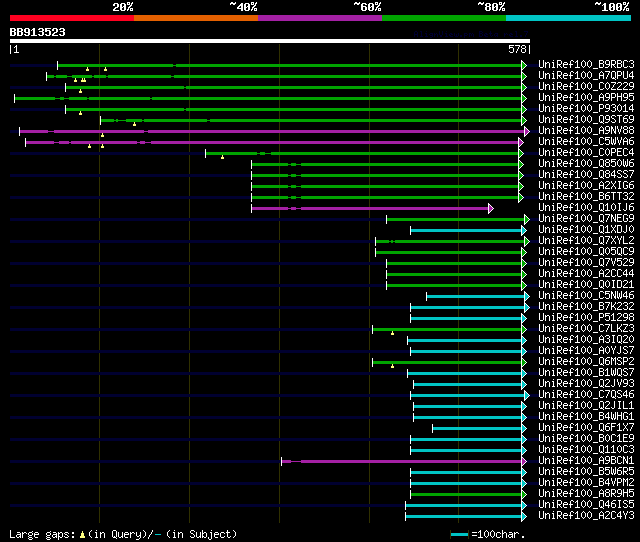Viewport: 640px width, 542px height.
Task: Click the cyan ~100% identity legend segment
Action: click(x=568, y=18)
